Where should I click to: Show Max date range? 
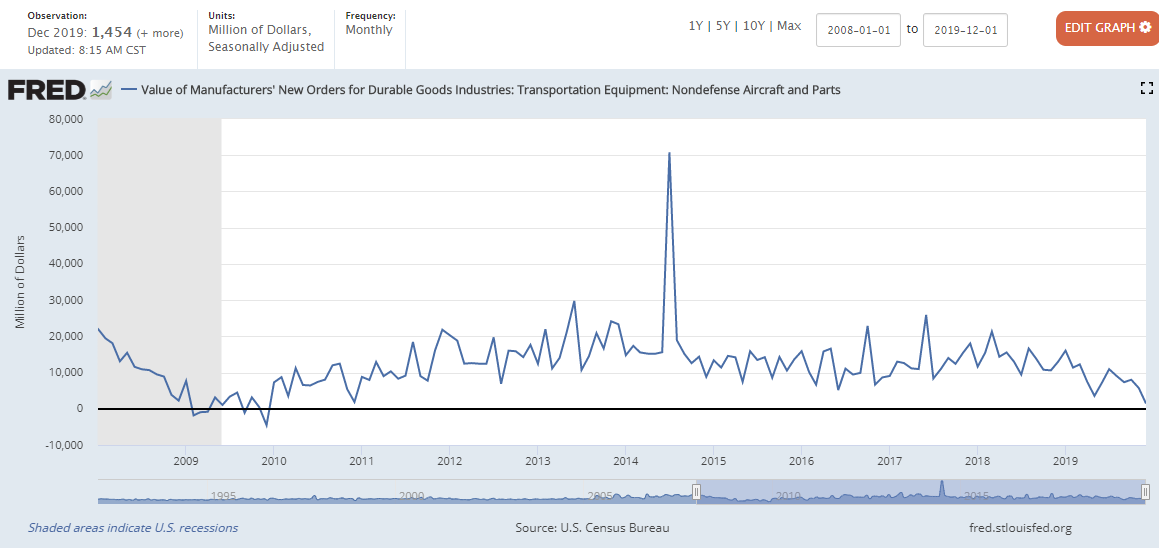point(789,26)
